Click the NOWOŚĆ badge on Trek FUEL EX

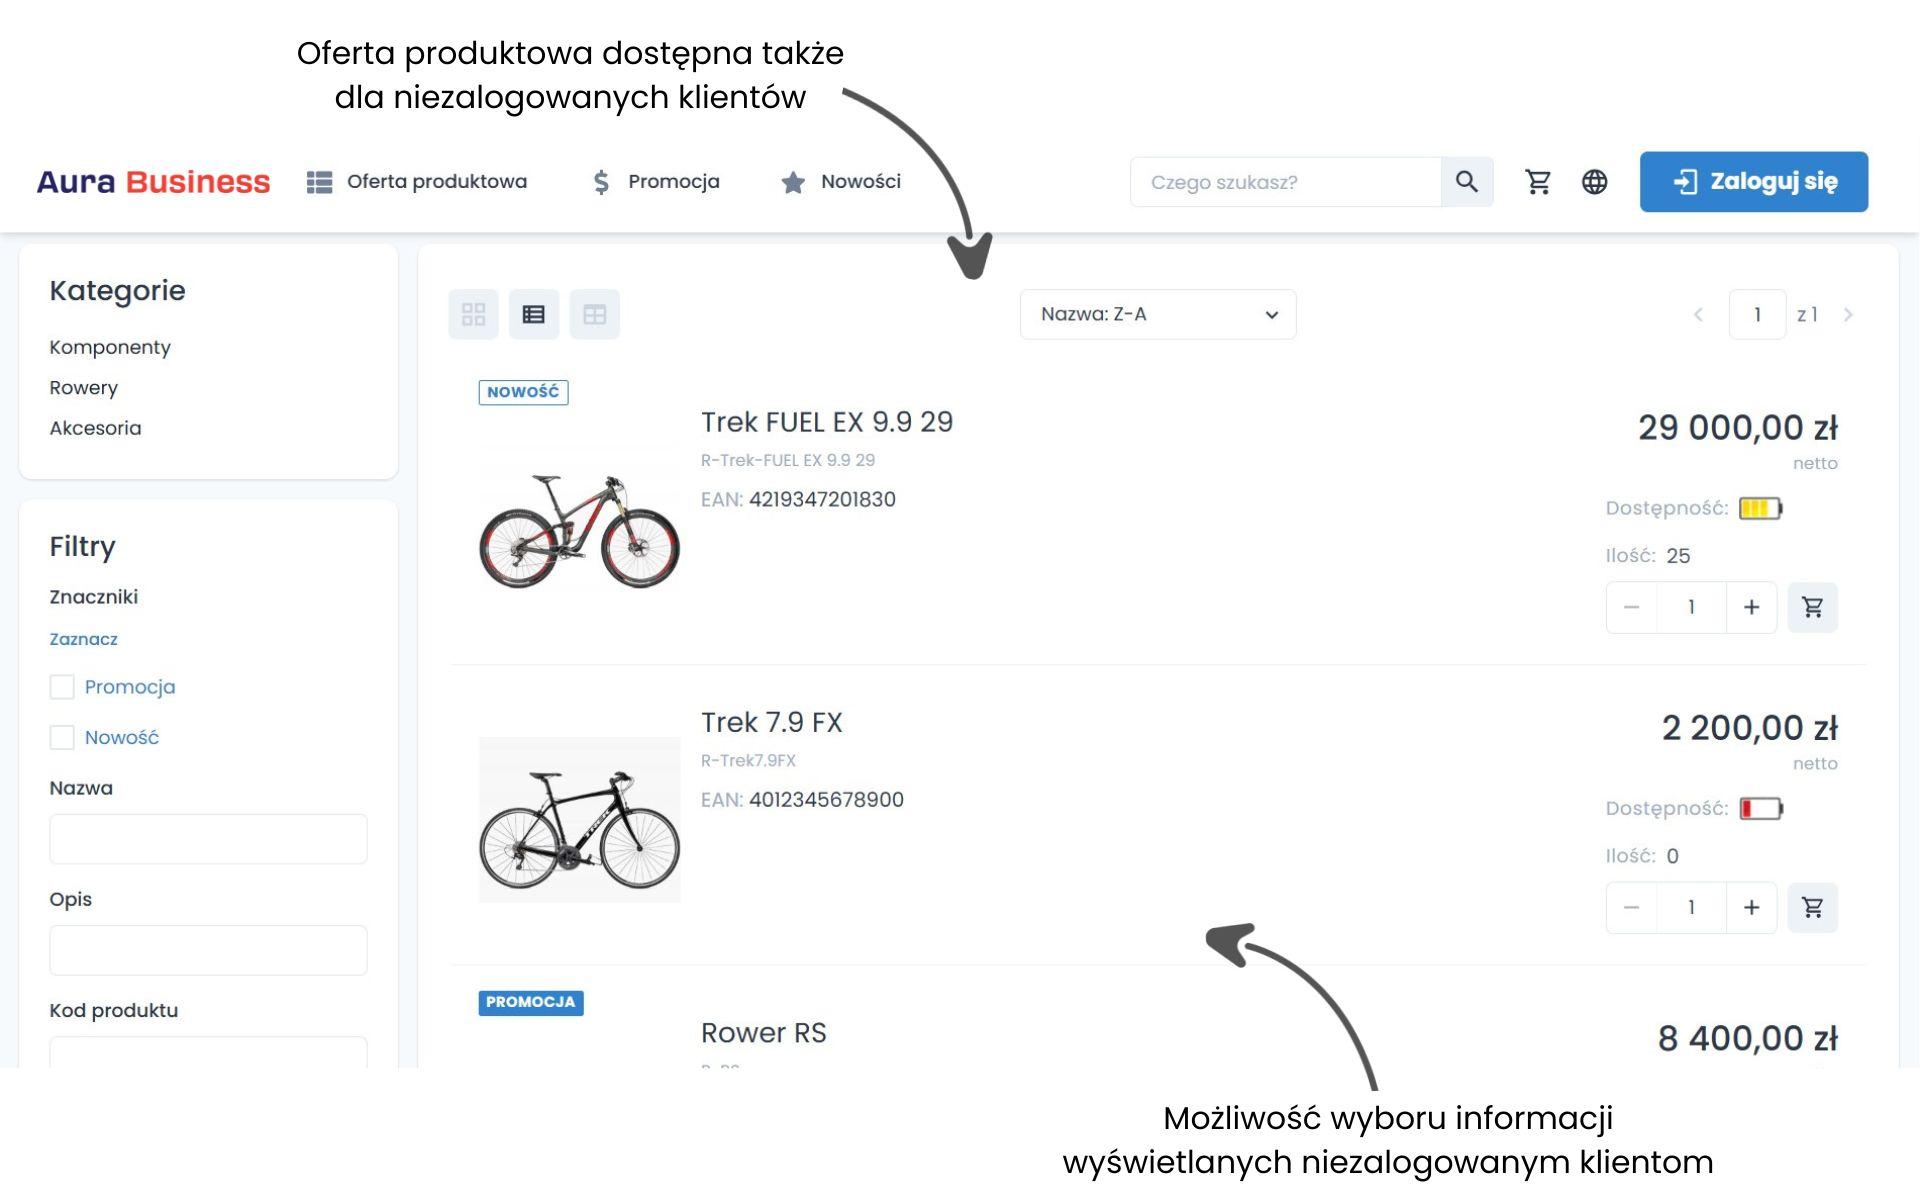524,392
